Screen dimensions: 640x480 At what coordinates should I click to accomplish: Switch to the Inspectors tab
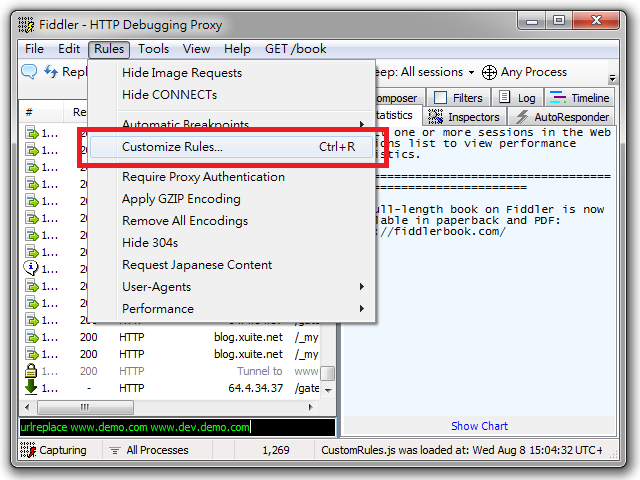click(x=464, y=117)
